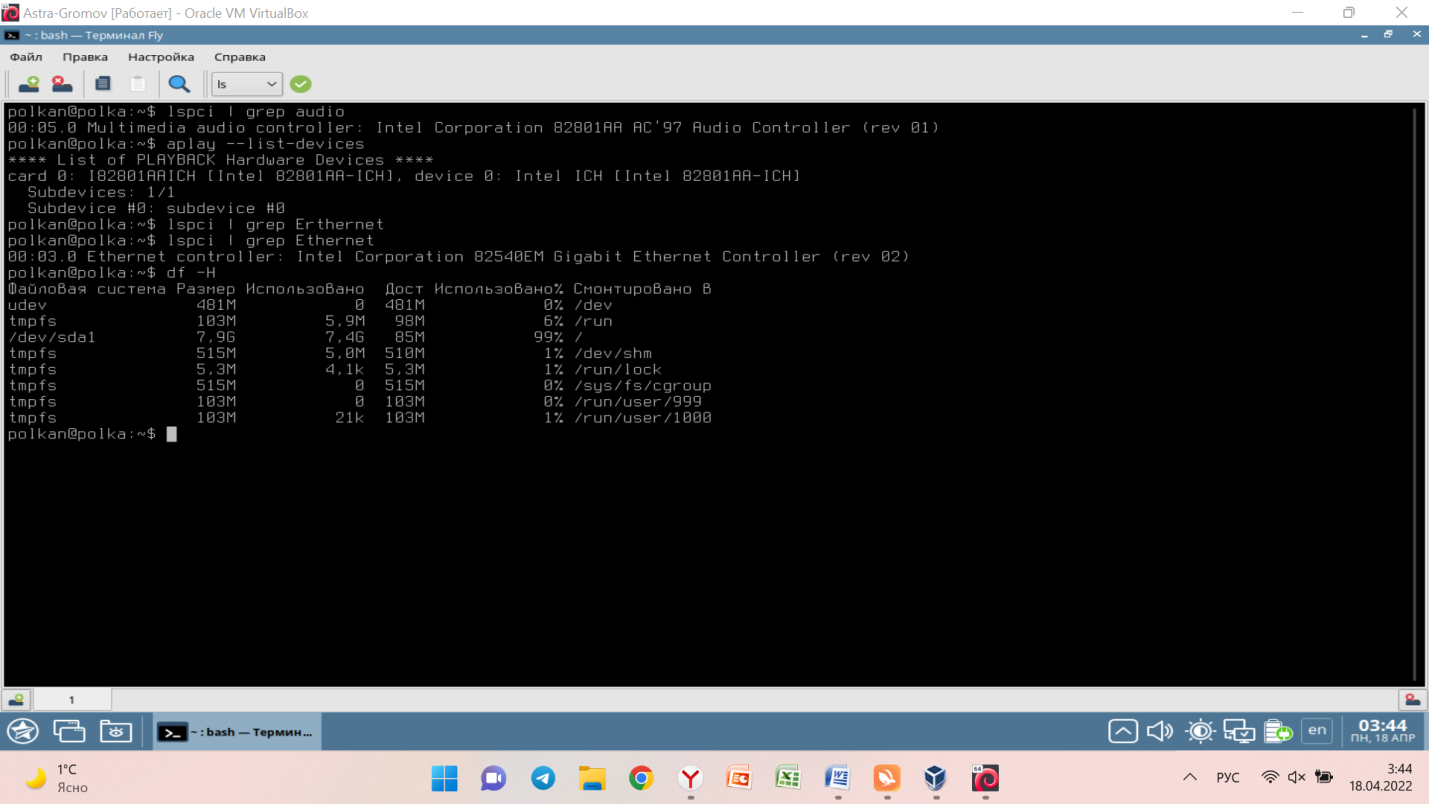This screenshot has height=804, width=1429.
Task: Open Yandex Browser on taskbar
Action: [690, 778]
